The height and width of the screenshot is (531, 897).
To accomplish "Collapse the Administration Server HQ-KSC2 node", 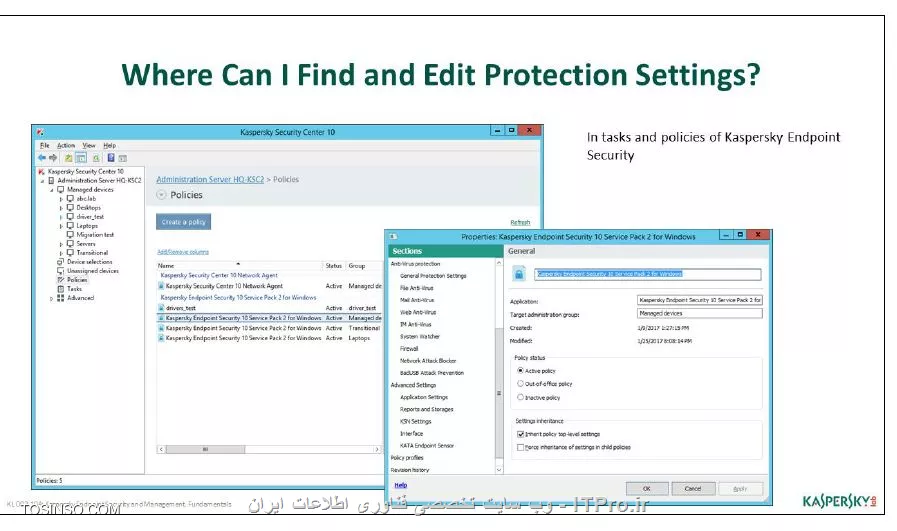I will click(42, 181).
